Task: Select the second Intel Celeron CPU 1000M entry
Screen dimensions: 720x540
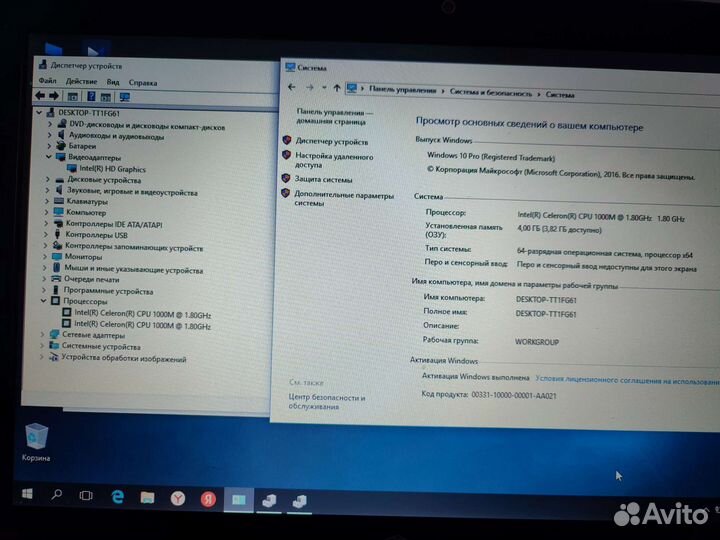Action: tap(142, 325)
